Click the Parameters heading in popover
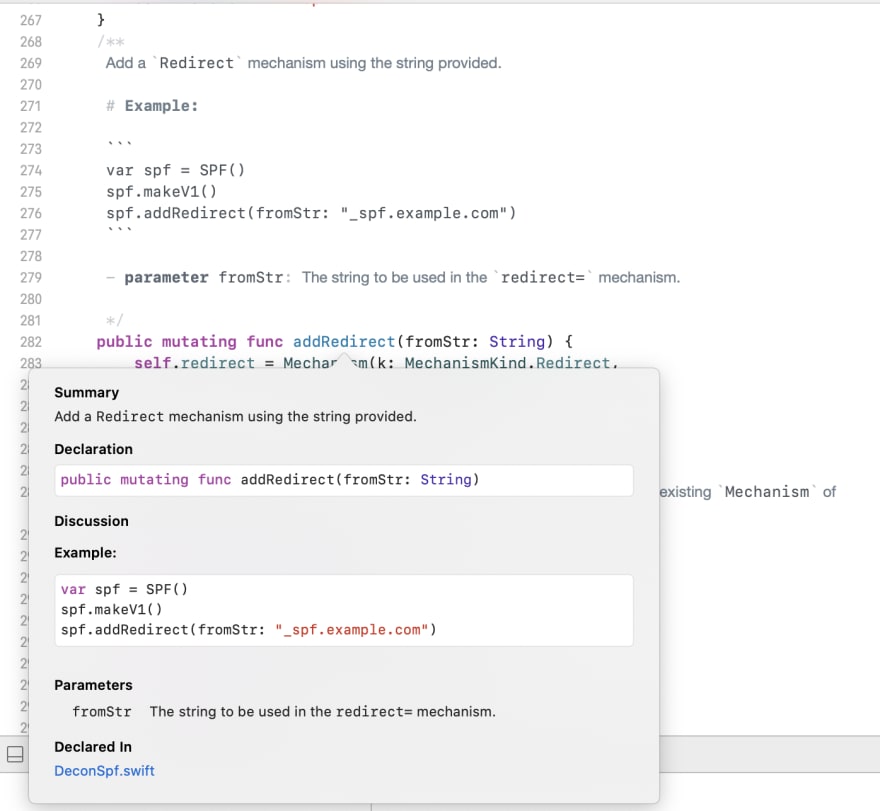 [93, 685]
